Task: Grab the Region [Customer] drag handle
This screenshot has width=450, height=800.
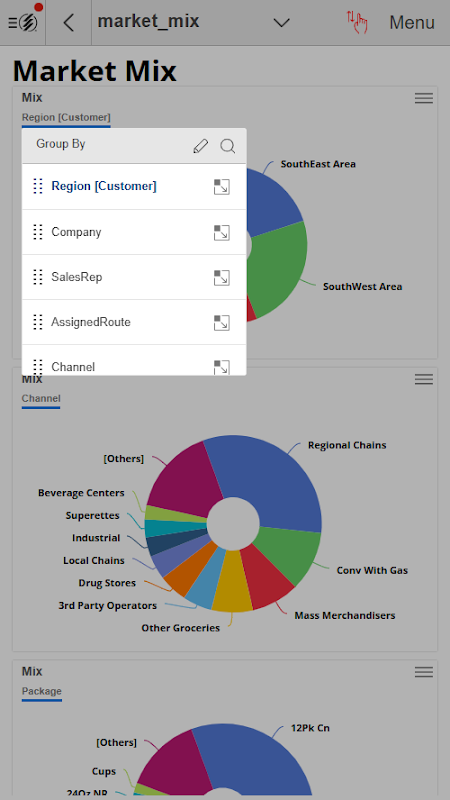Action: (x=38, y=186)
